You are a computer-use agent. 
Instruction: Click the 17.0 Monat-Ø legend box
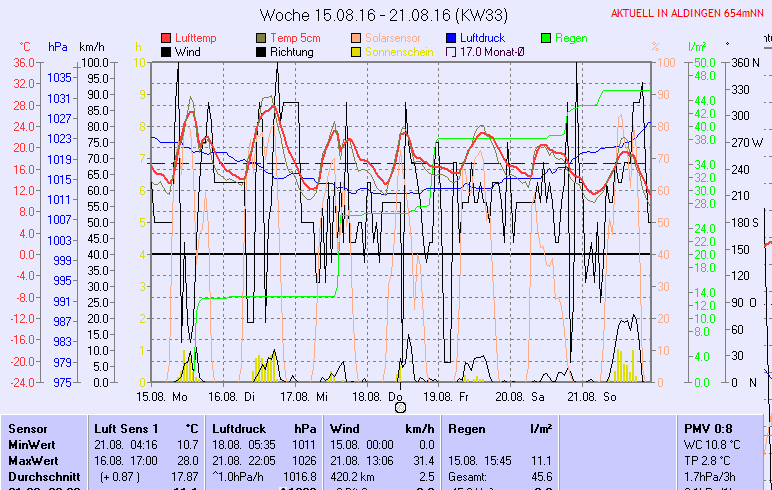tap(451, 51)
